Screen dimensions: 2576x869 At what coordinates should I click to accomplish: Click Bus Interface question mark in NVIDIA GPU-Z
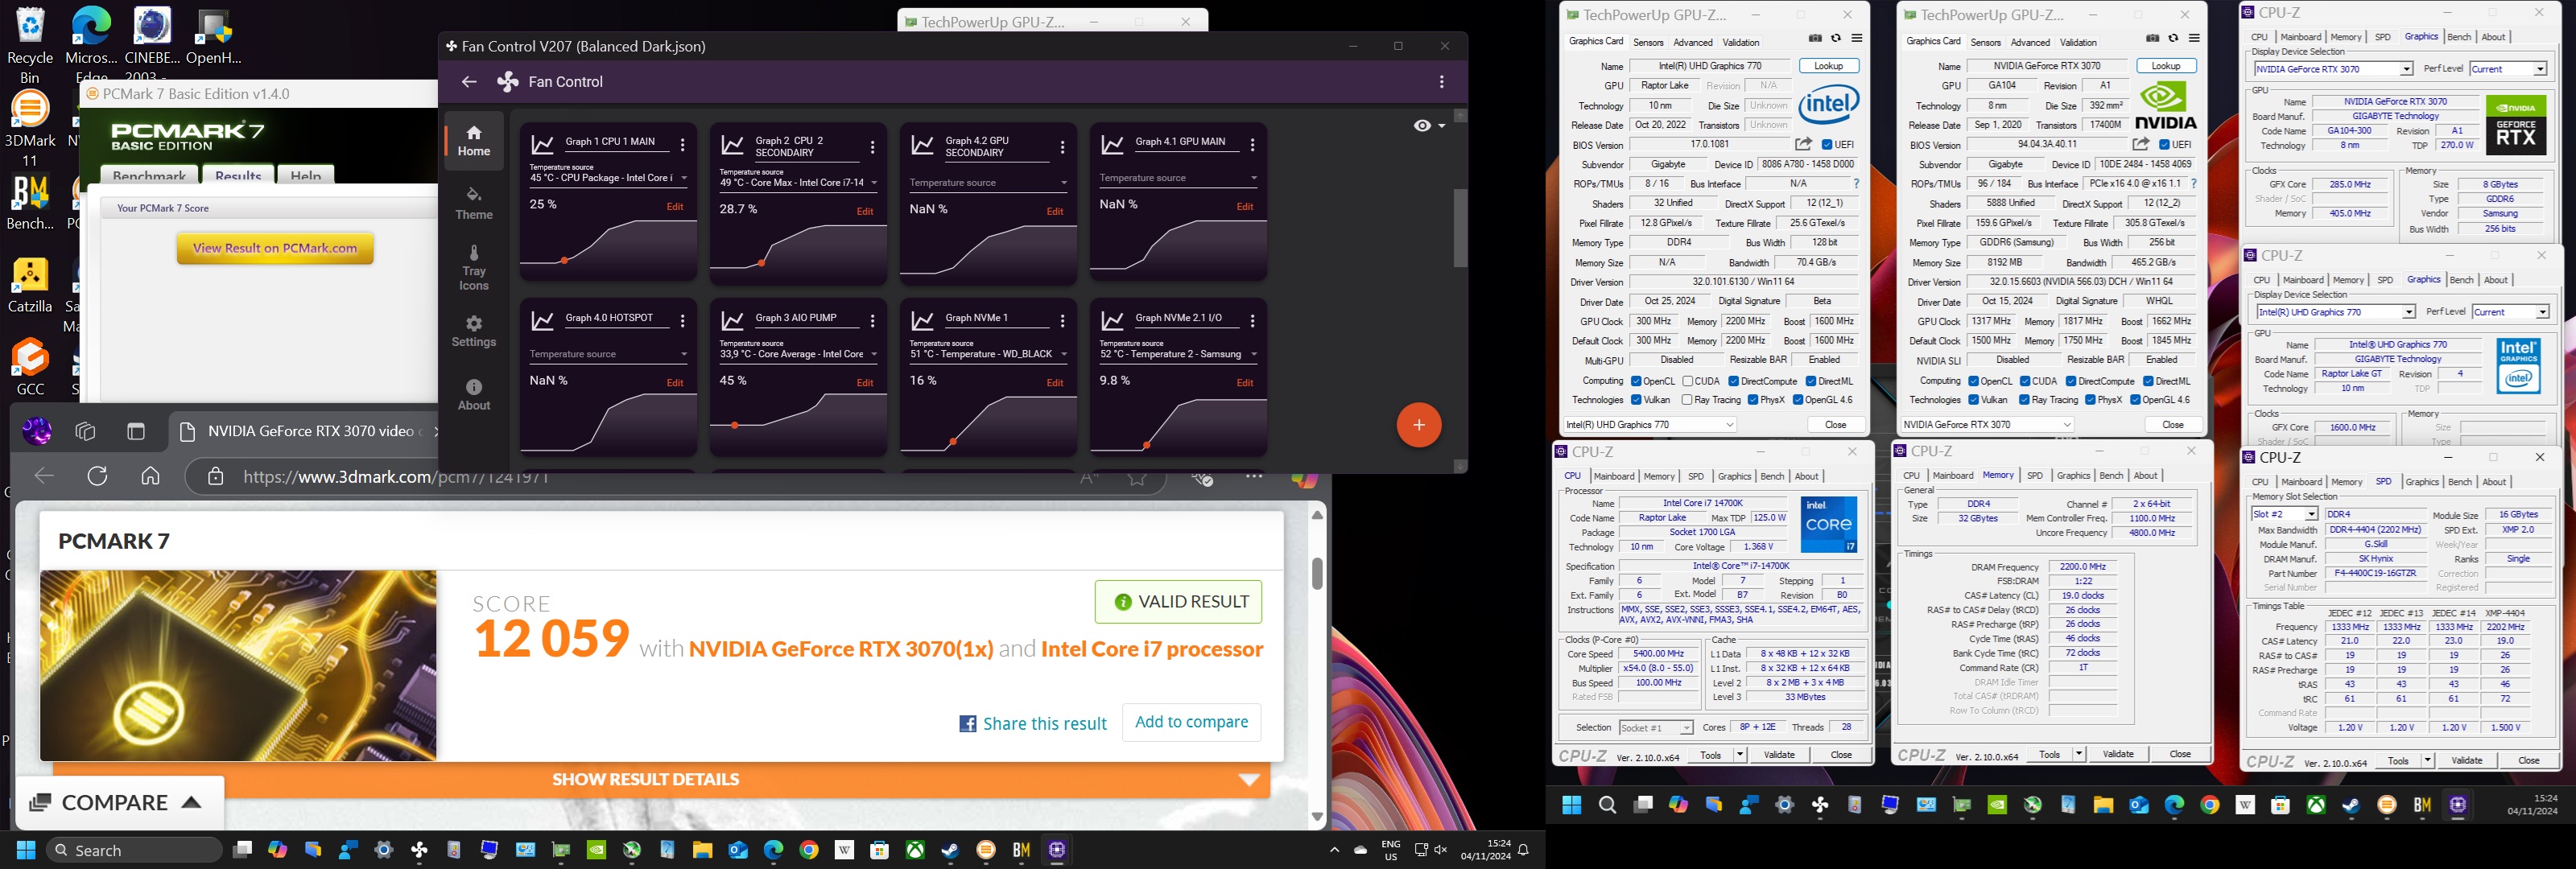[x=2193, y=184]
